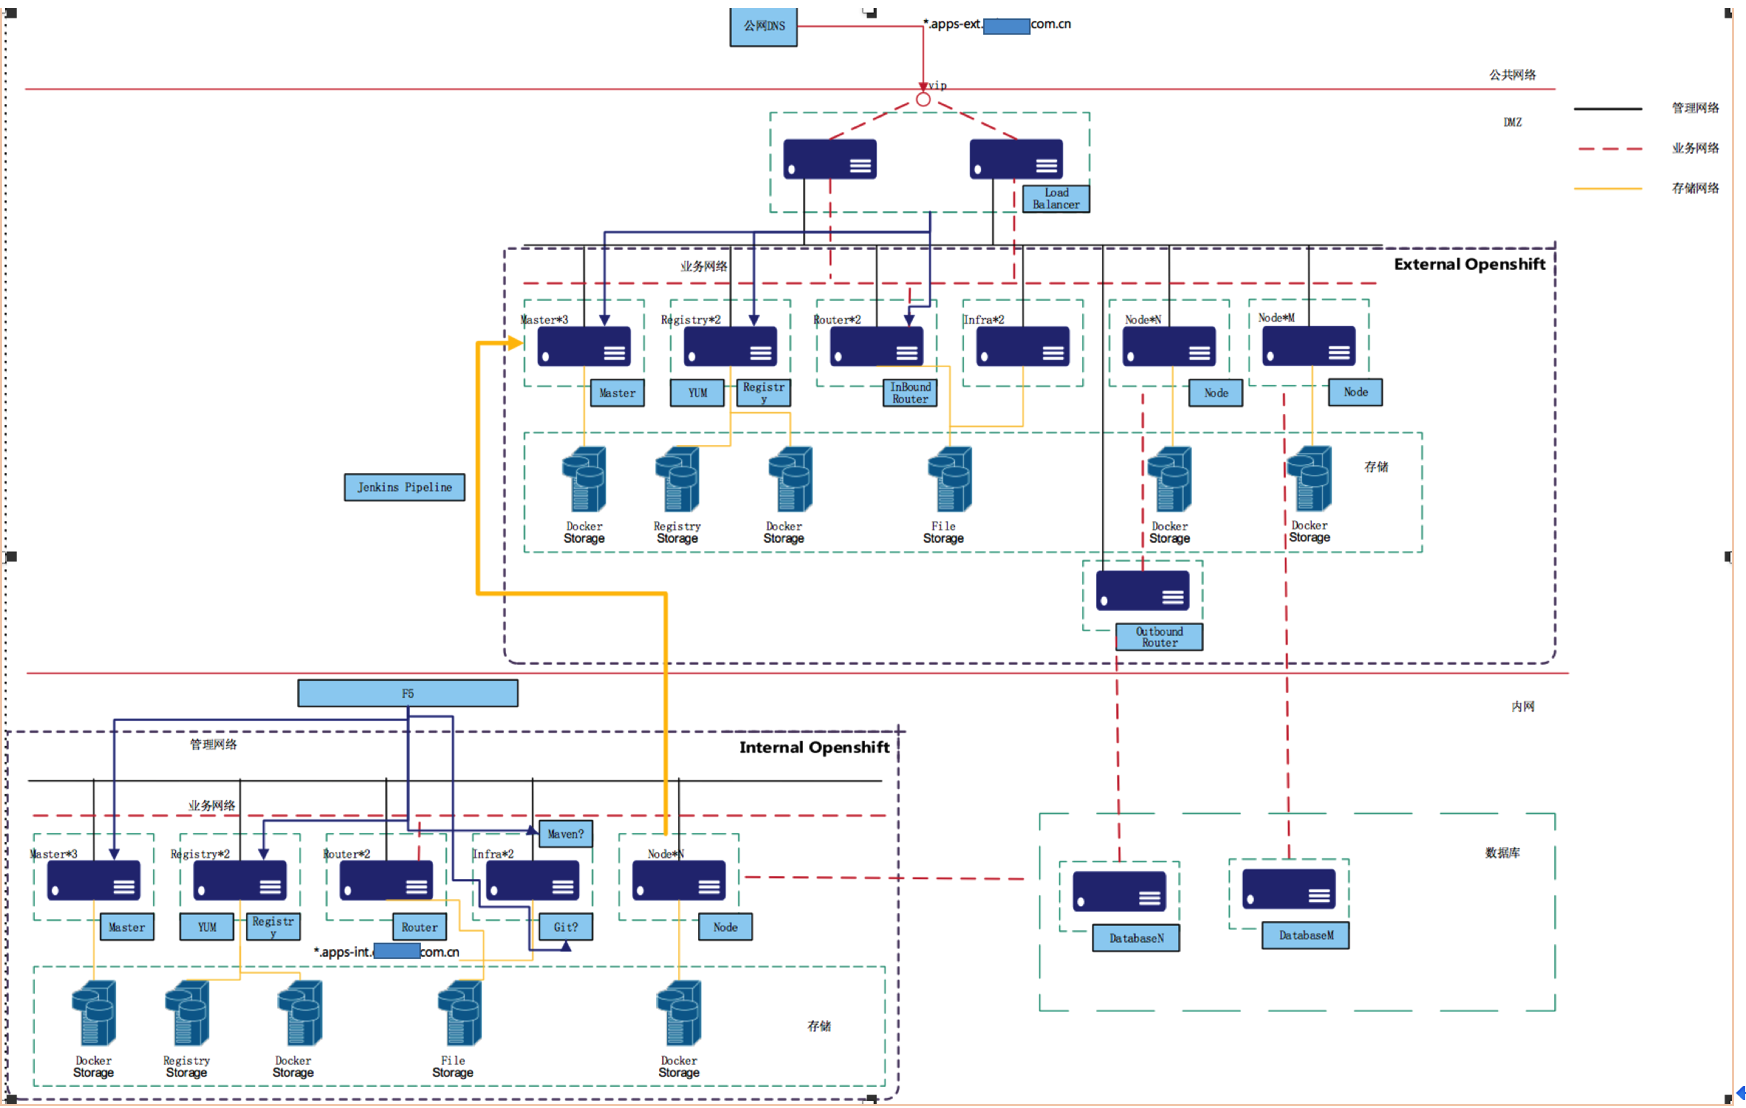Click the 管理网络 legend entry
The image size is (1746, 1108).
pos(1695,108)
